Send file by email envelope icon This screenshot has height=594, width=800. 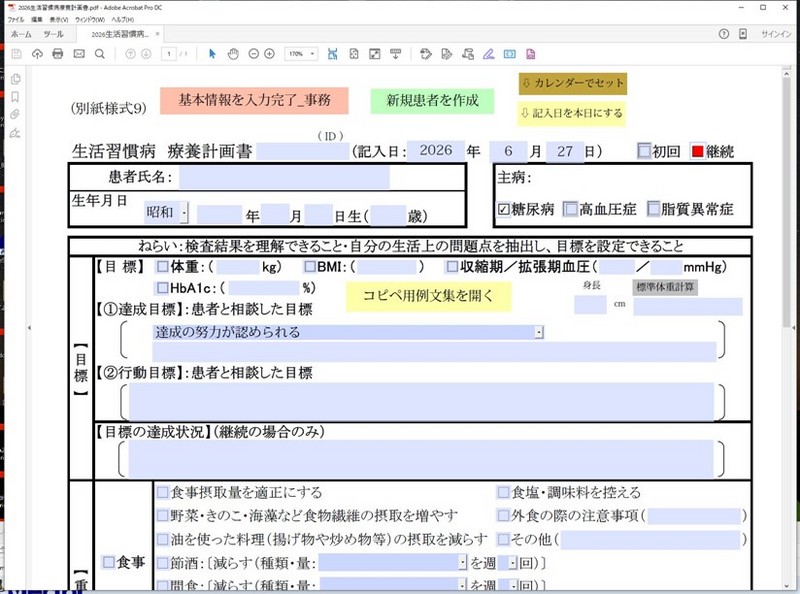79,54
